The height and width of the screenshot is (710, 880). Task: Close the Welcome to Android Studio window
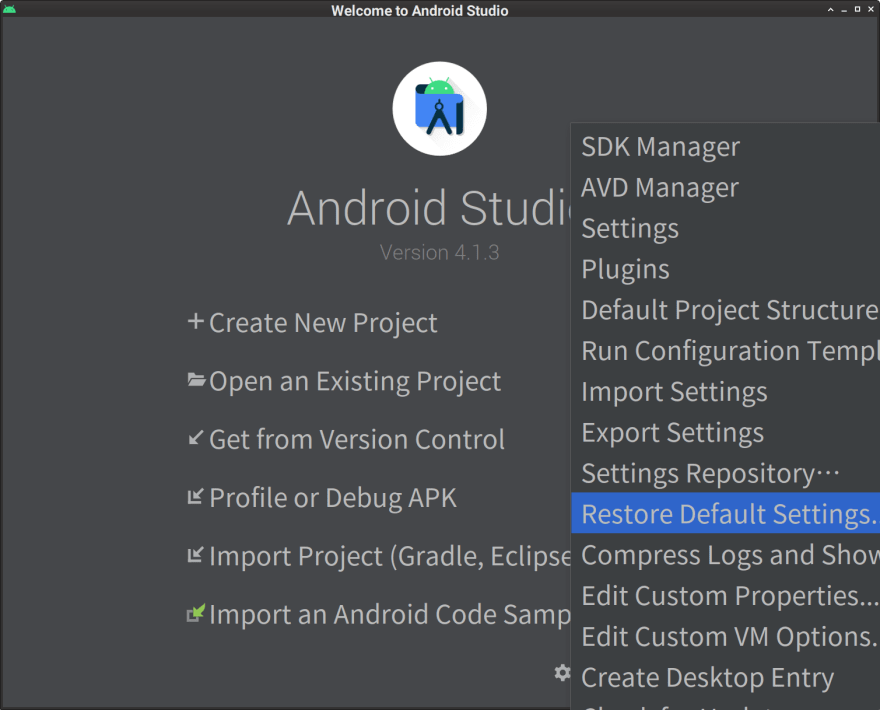(870, 9)
